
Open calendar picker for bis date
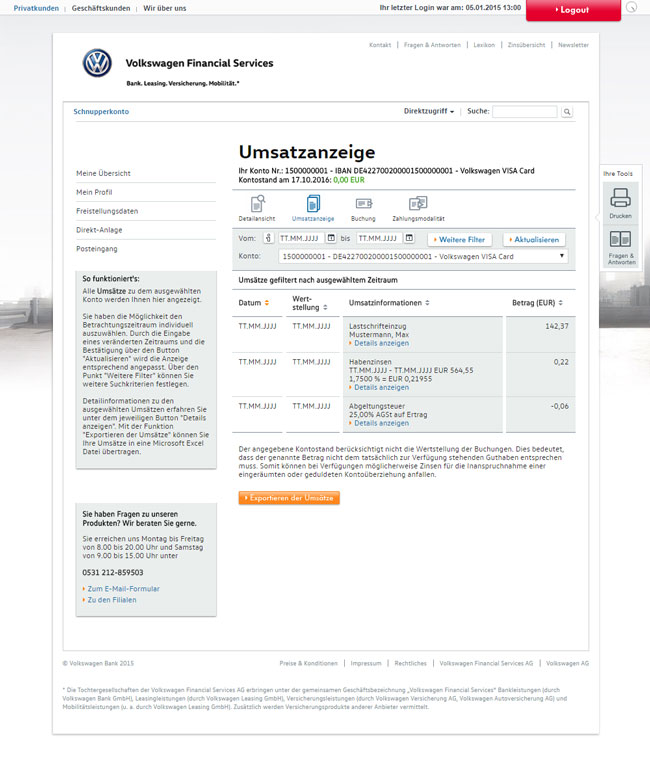410,238
